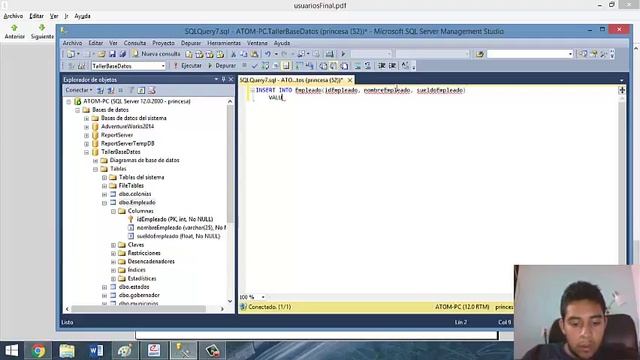
Task: Collapse the dbo.Empleado table node
Action: tap(104, 203)
